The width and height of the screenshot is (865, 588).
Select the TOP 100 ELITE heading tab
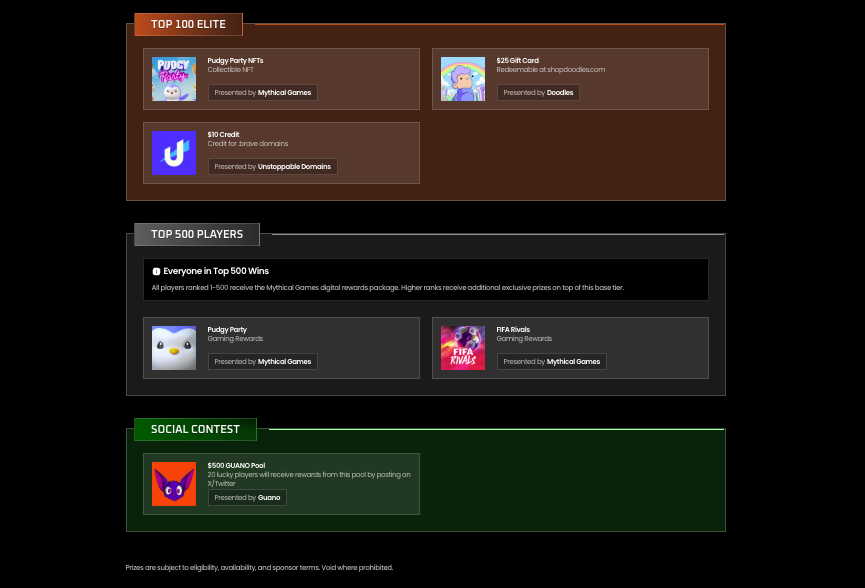tap(188, 24)
